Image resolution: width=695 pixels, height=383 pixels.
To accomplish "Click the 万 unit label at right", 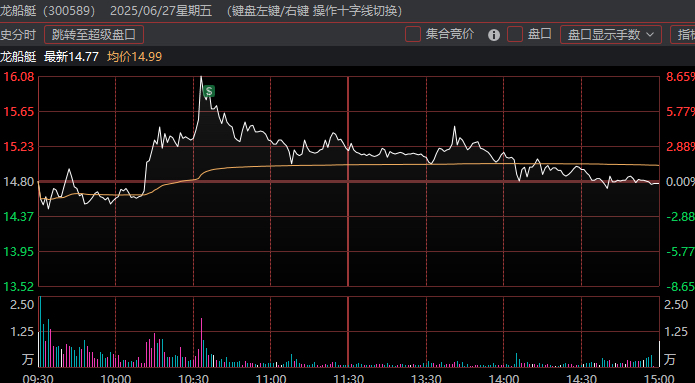I will 670,359.
